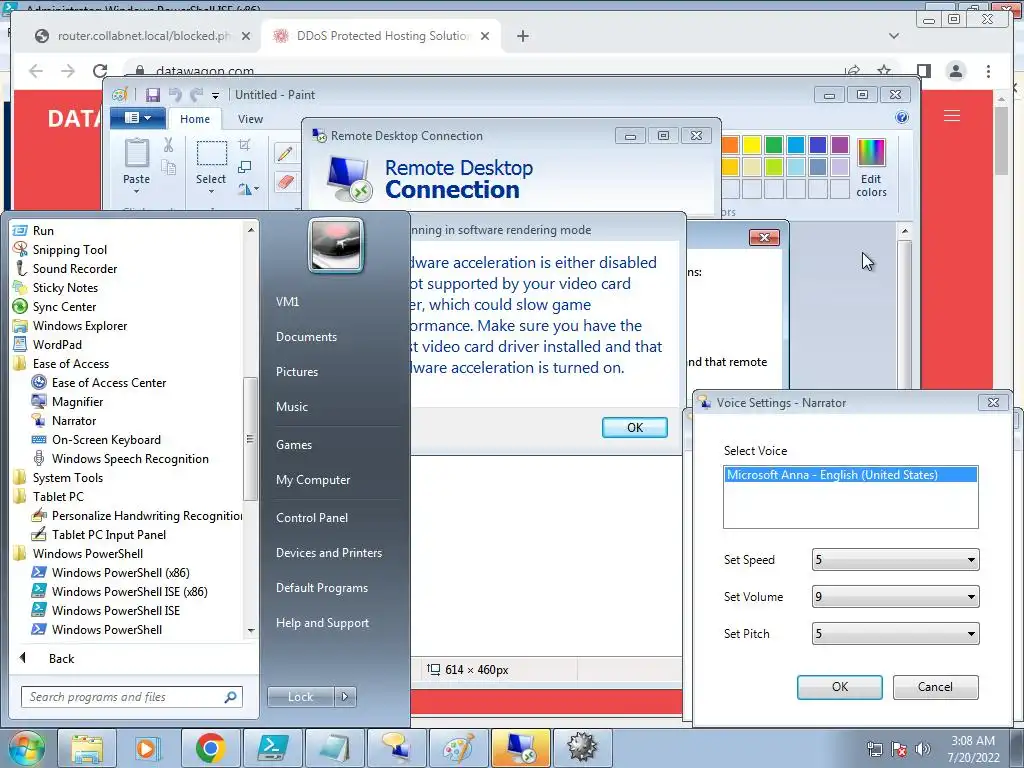Click the volume speaker tray icon

[x=923, y=748]
